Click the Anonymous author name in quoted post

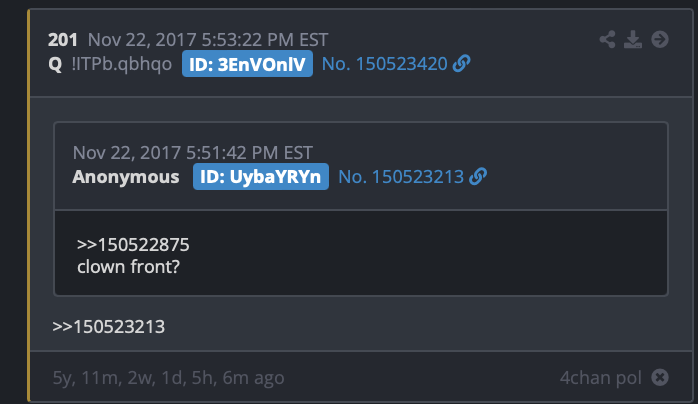[126, 177]
